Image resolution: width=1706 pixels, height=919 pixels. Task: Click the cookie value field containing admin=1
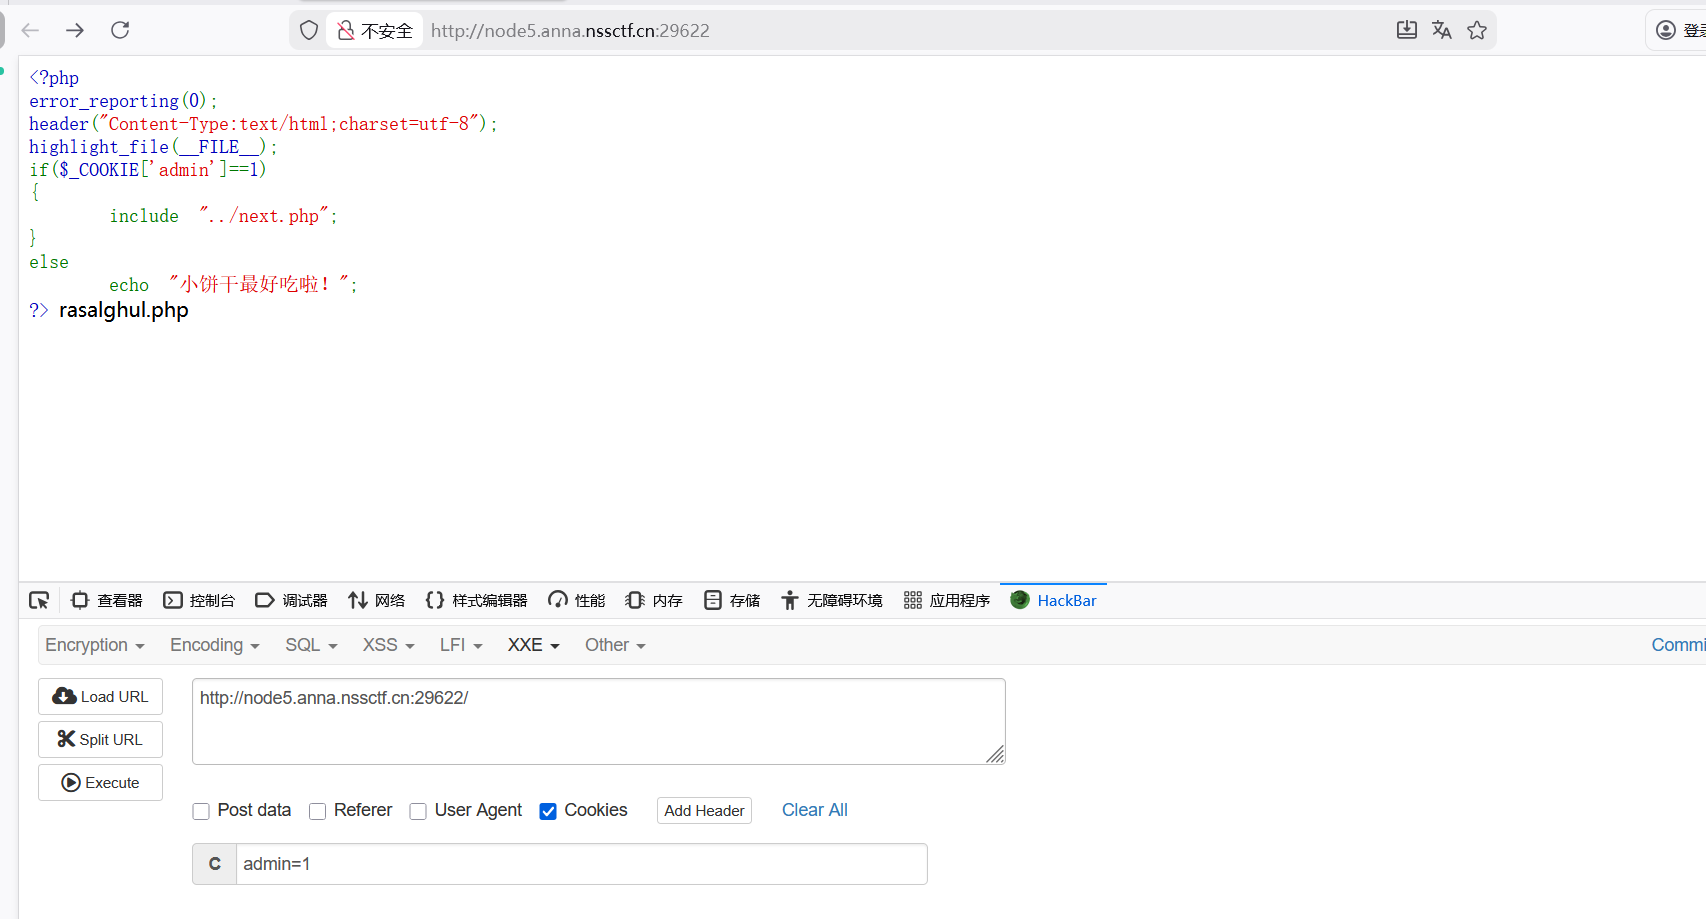(580, 864)
